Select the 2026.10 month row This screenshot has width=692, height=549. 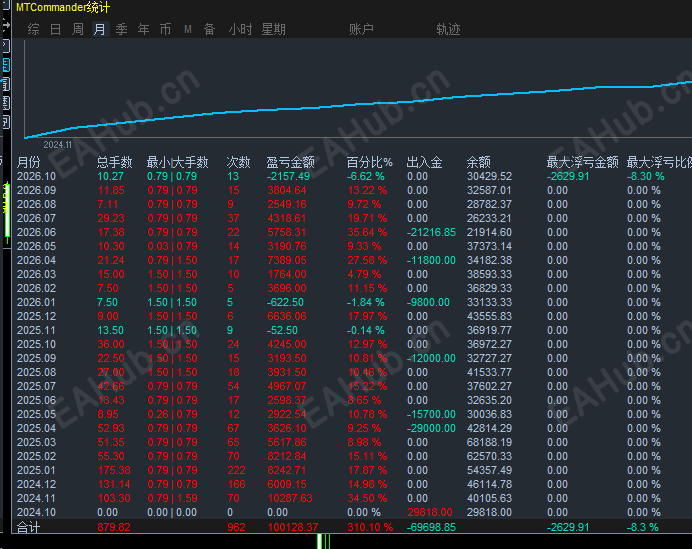pos(352,176)
